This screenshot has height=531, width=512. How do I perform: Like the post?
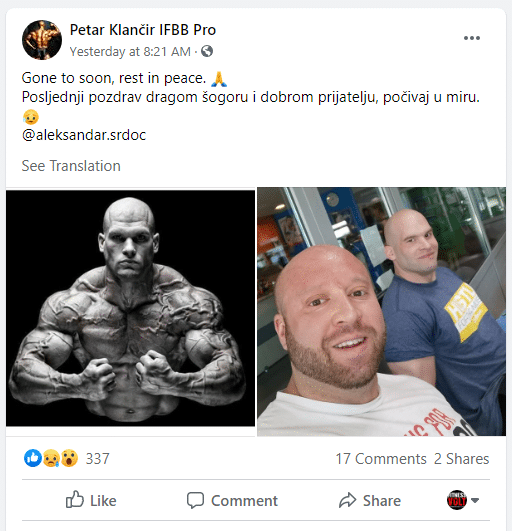coord(91,500)
